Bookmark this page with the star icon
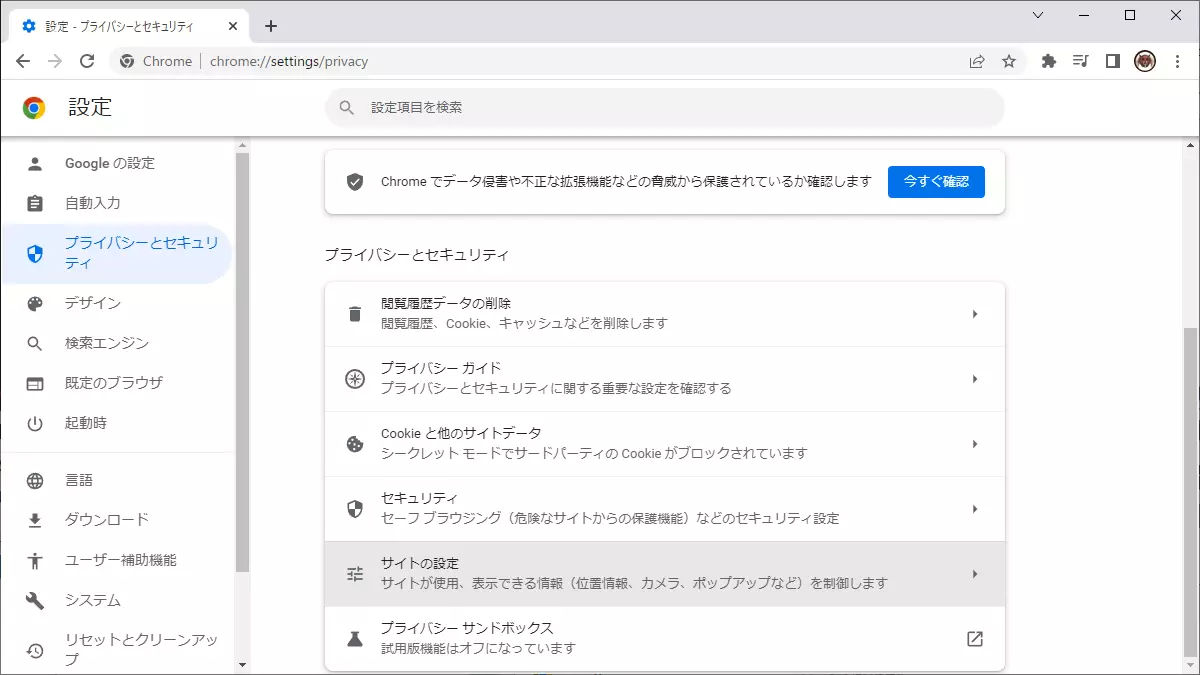The width and height of the screenshot is (1200, 675). pyautogui.click(x=1009, y=61)
